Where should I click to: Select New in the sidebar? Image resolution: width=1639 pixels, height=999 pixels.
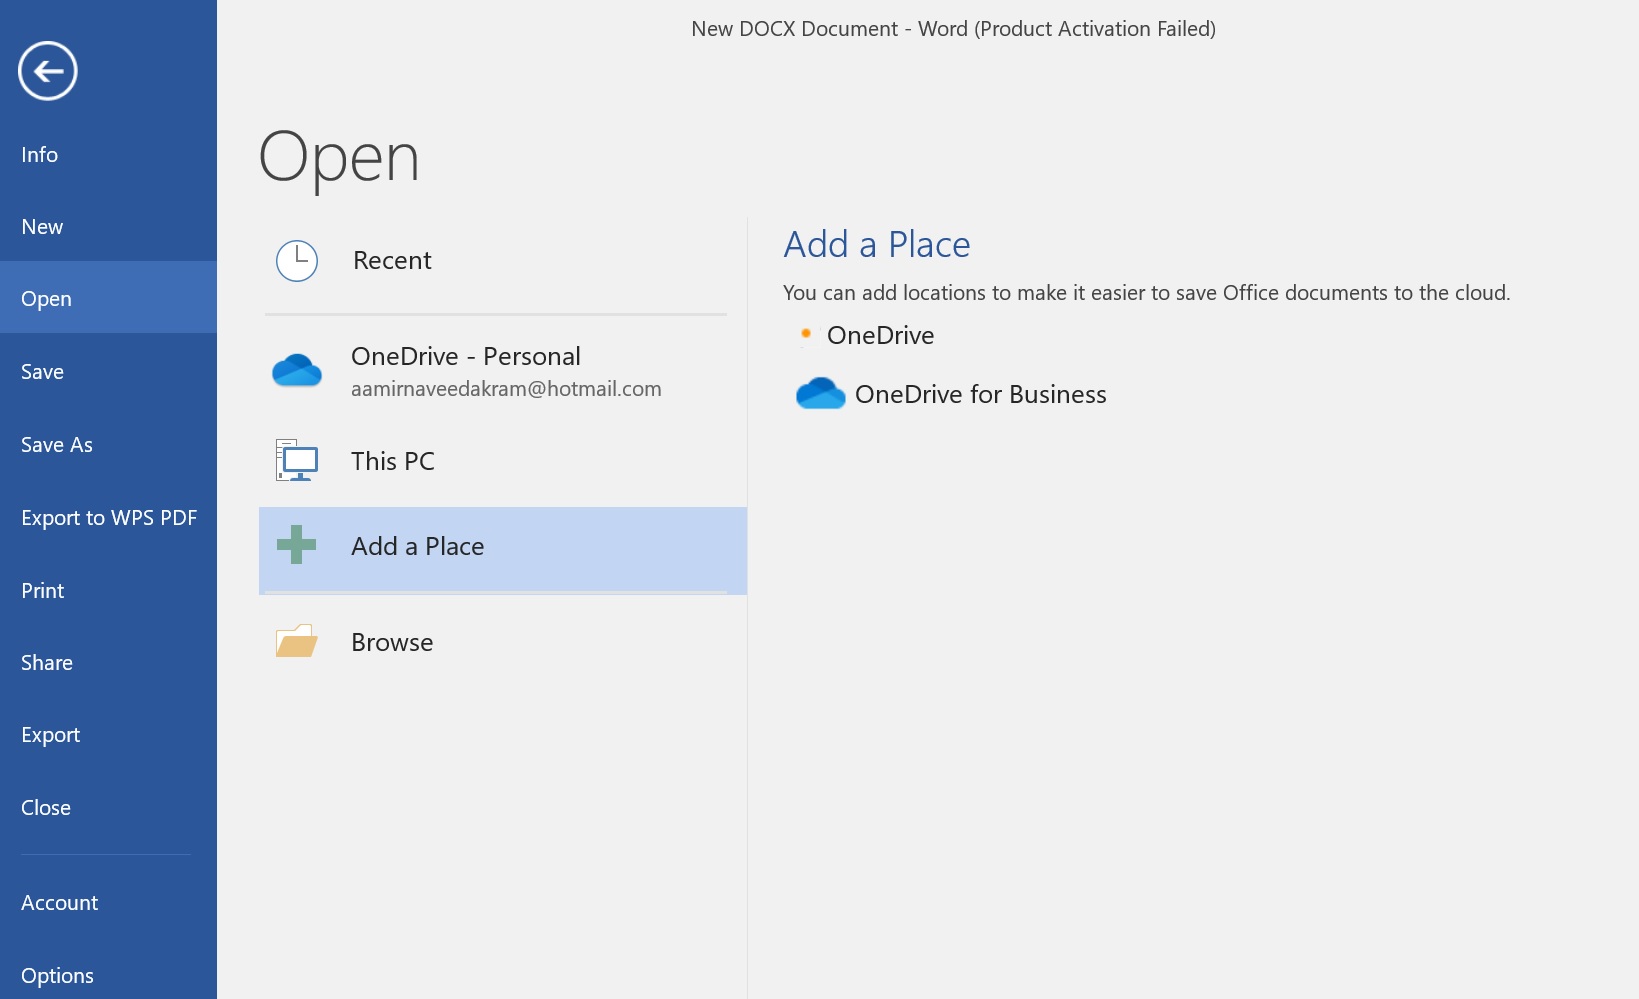coord(42,227)
